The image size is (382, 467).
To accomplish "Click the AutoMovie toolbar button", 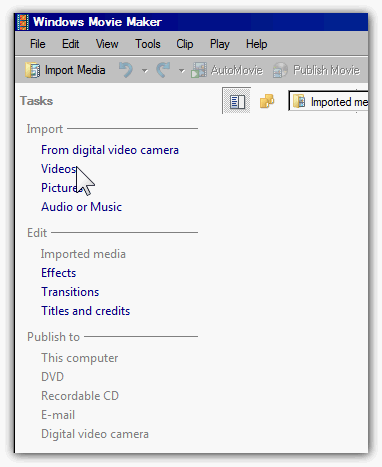I will 227,70.
